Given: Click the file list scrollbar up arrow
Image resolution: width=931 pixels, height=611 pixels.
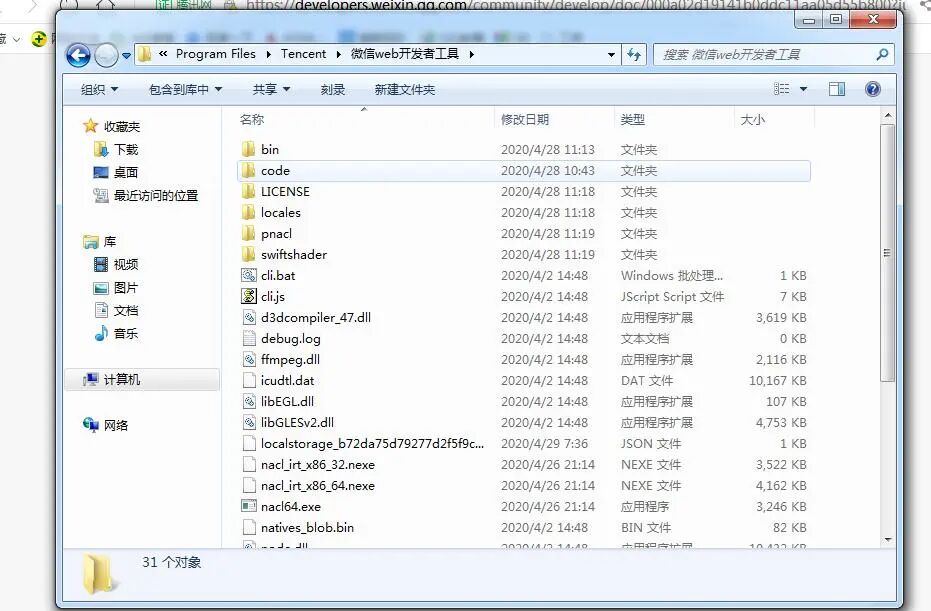Looking at the screenshot, I should click(888, 116).
